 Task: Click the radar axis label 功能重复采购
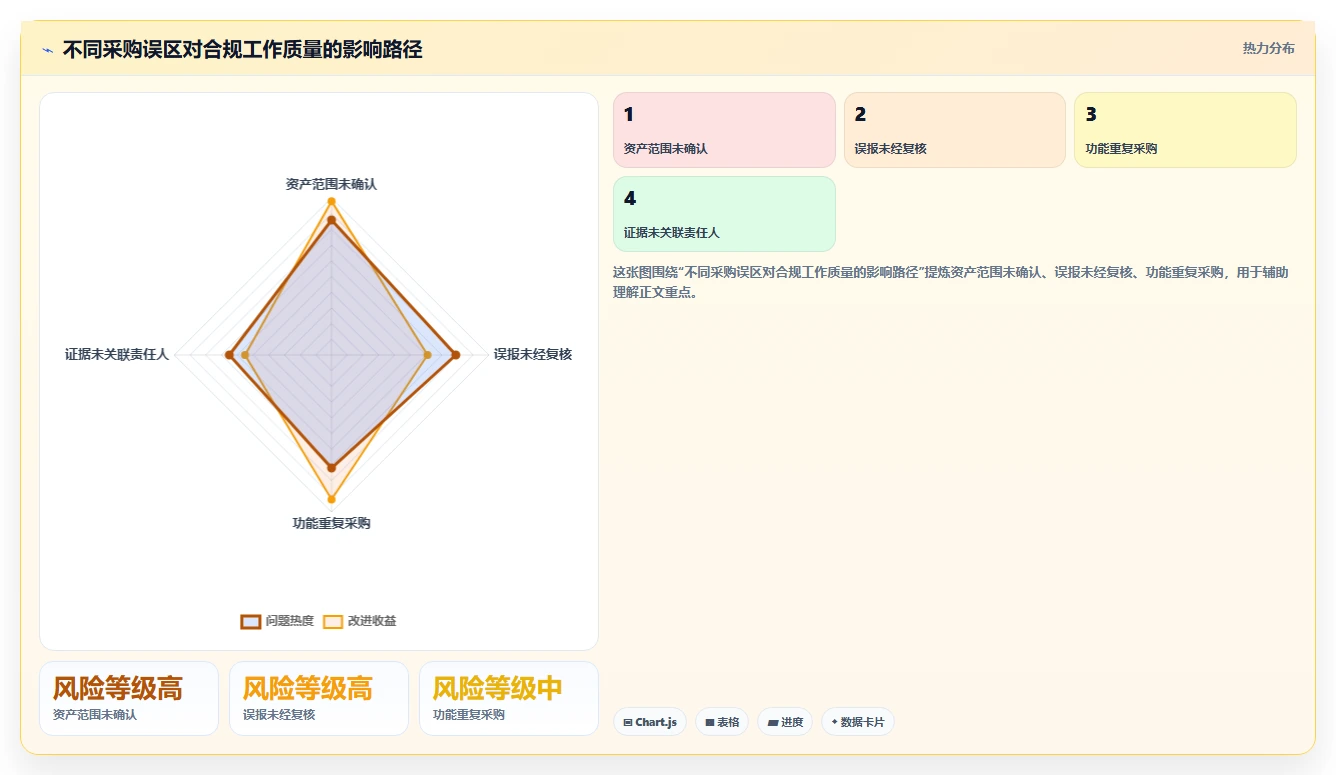coord(331,523)
